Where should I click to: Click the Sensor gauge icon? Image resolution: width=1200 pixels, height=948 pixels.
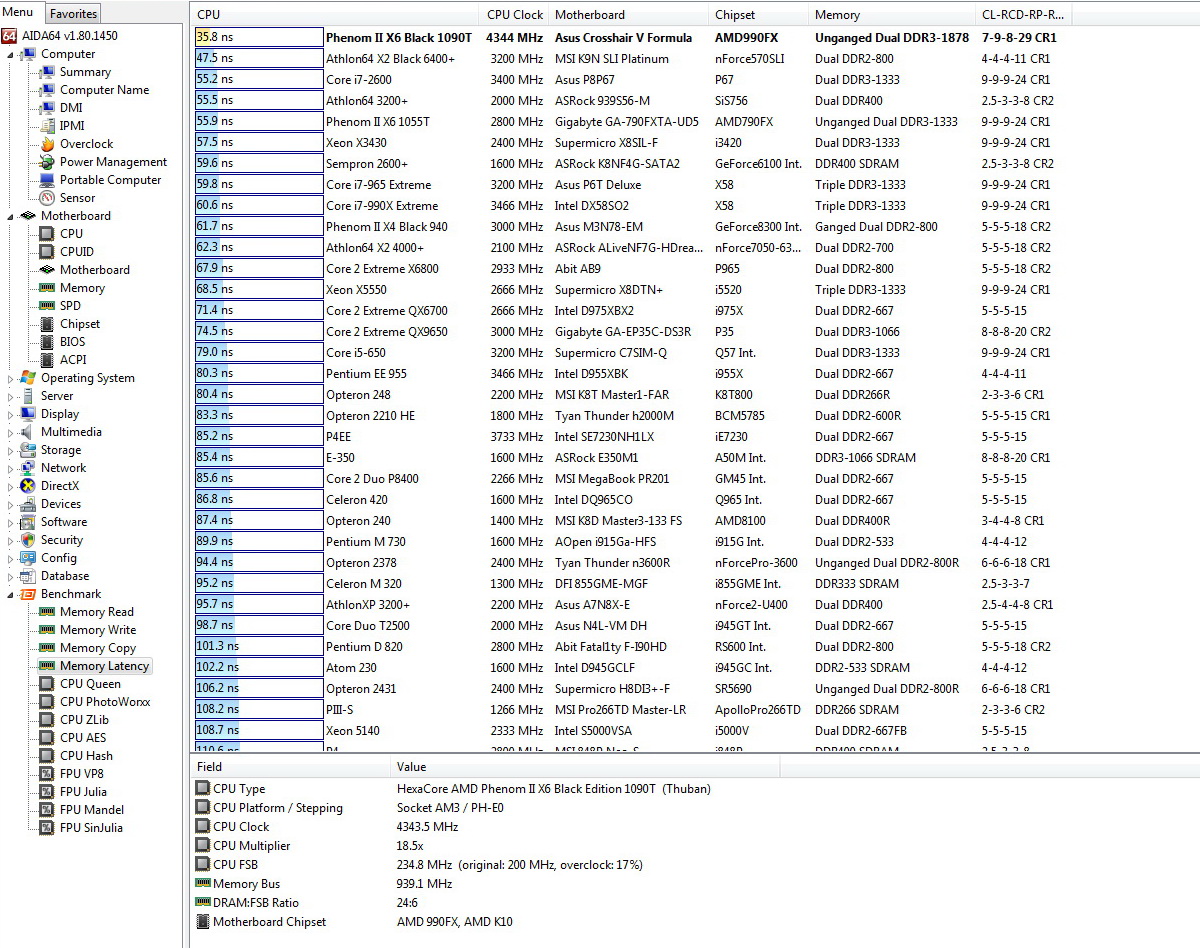click(x=46, y=198)
